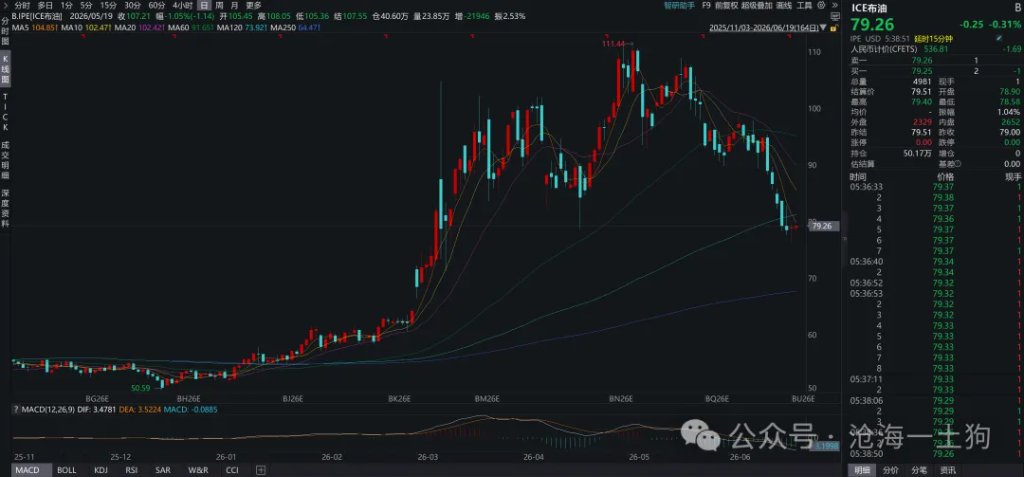Click the ICE布油 title in quote panel
Image resolution: width=1024 pixels, height=477 pixels.
pyautogui.click(x=868, y=8)
